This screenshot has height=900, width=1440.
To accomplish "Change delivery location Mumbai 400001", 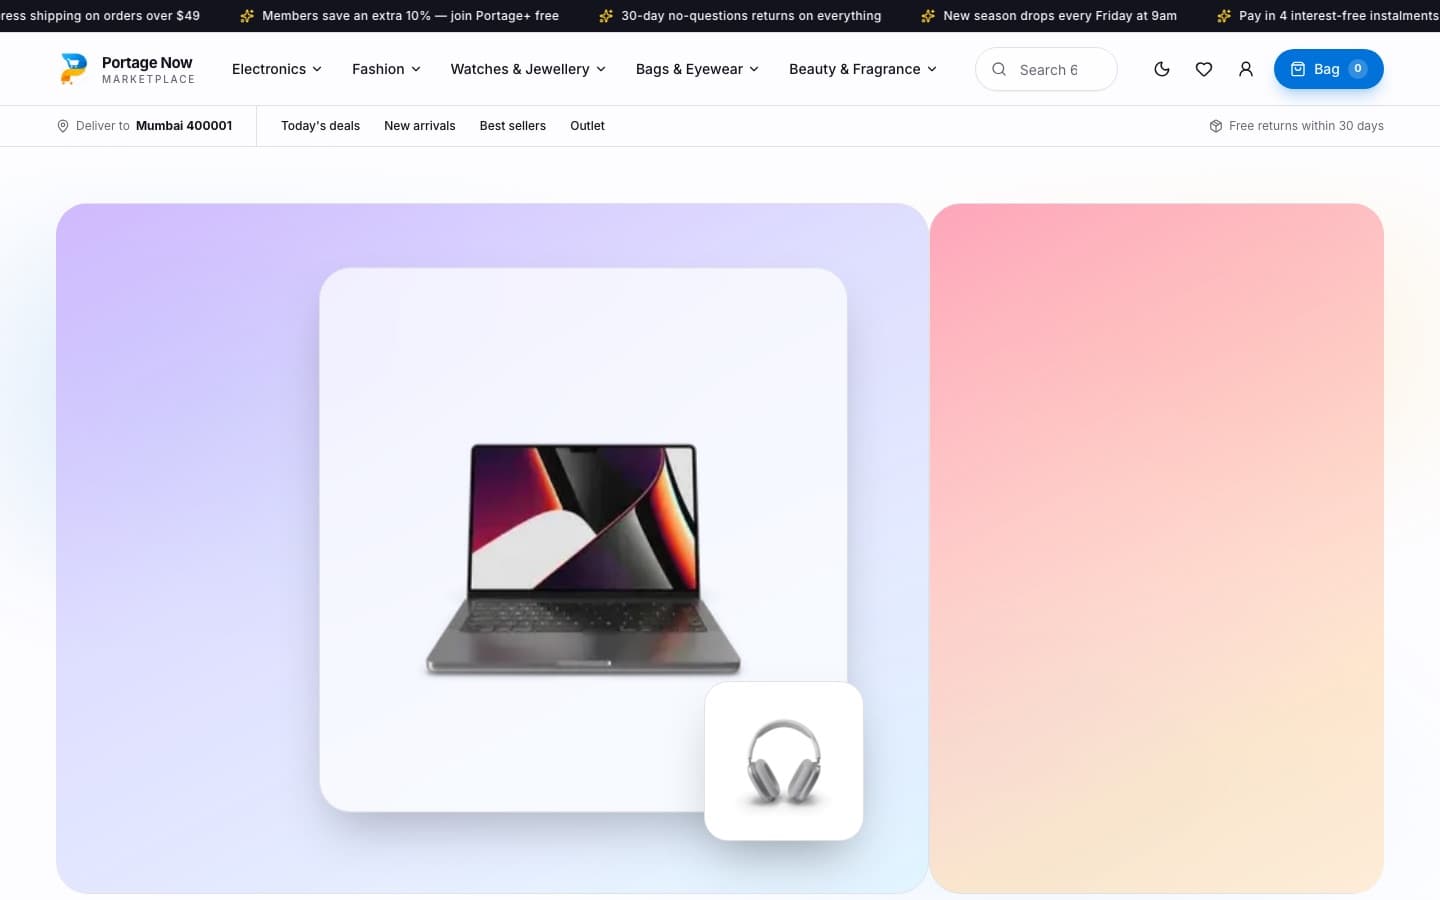I will point(184,126).
